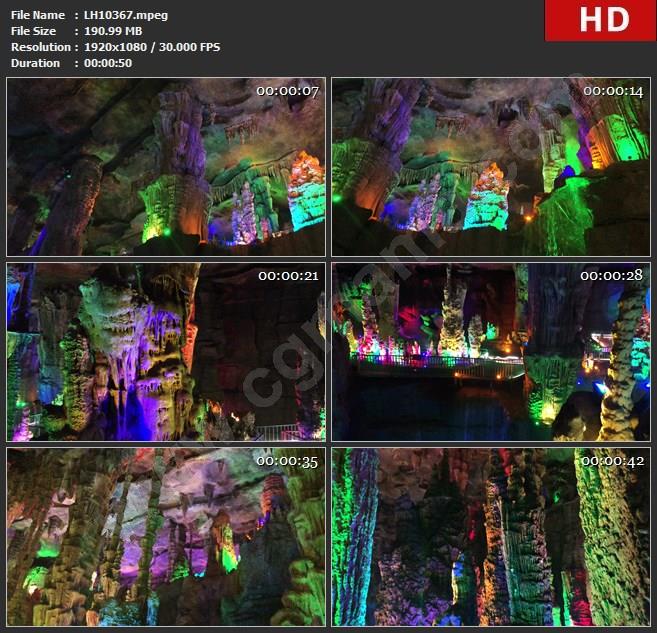Click the 00:00:28 timestamp
The image size is (657, 633).
[x=612, y=276]
